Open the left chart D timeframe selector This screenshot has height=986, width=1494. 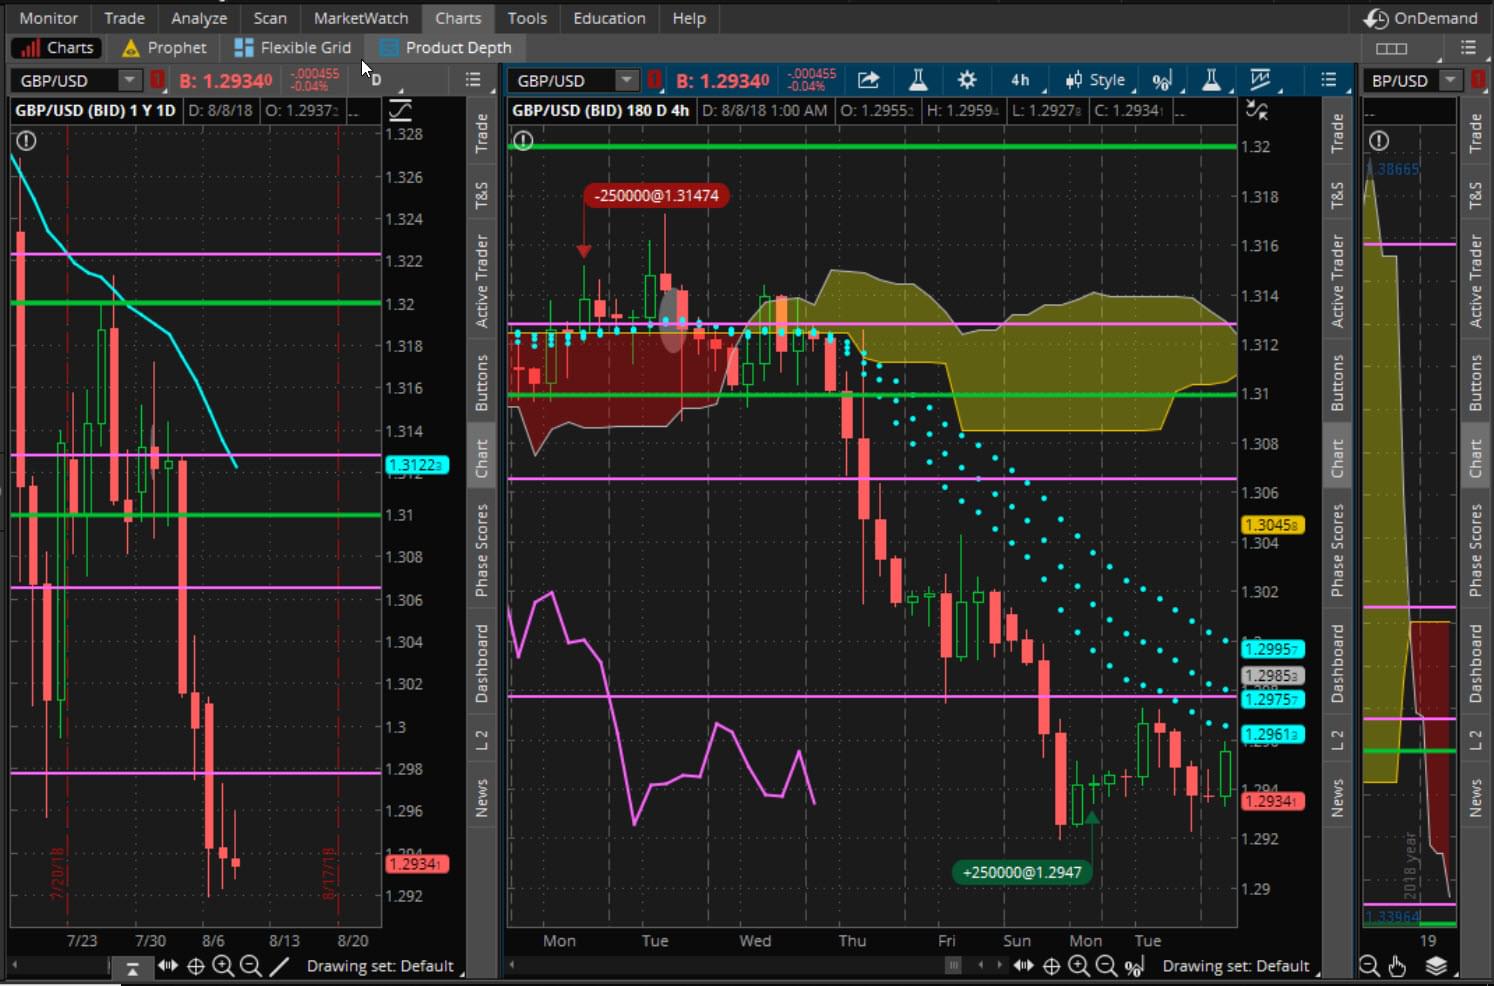point(376,80)
